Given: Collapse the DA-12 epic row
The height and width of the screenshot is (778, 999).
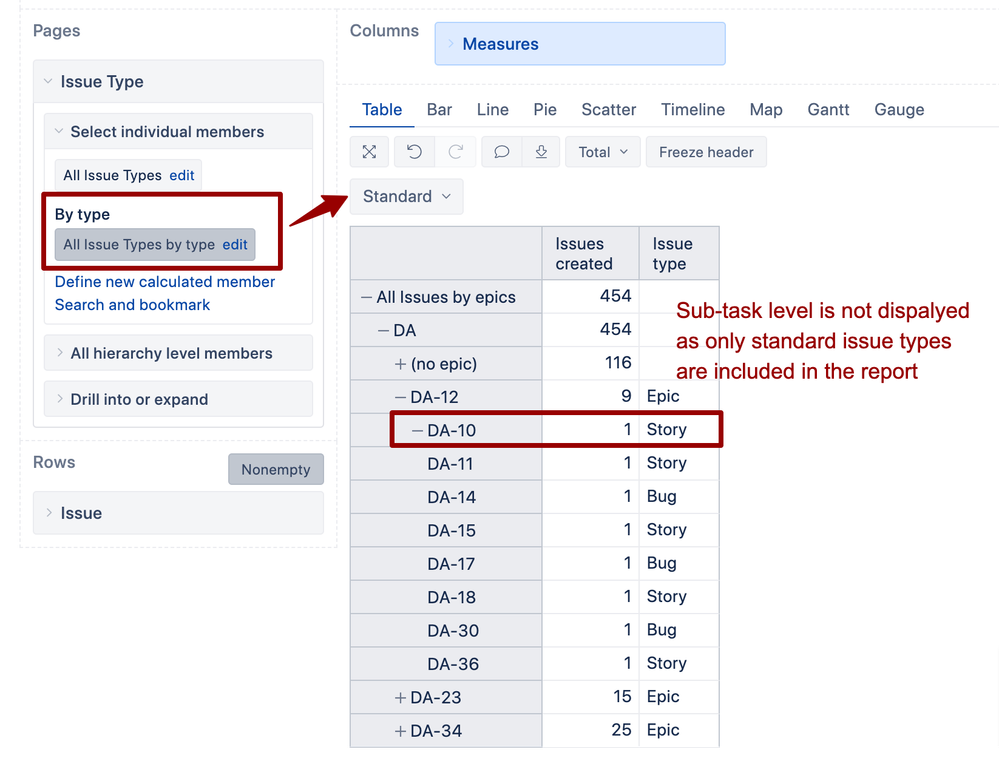Looking at the screenshot, I should [x=400, y=398].
